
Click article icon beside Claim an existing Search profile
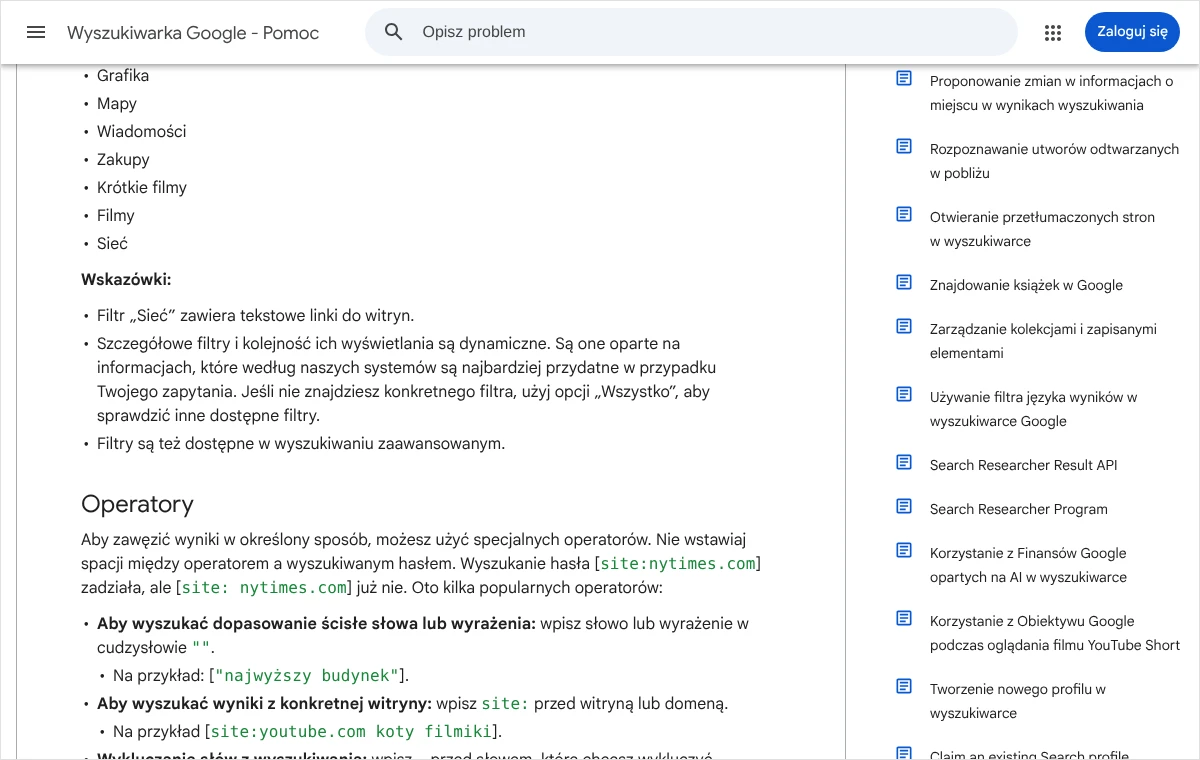point(904,753)
